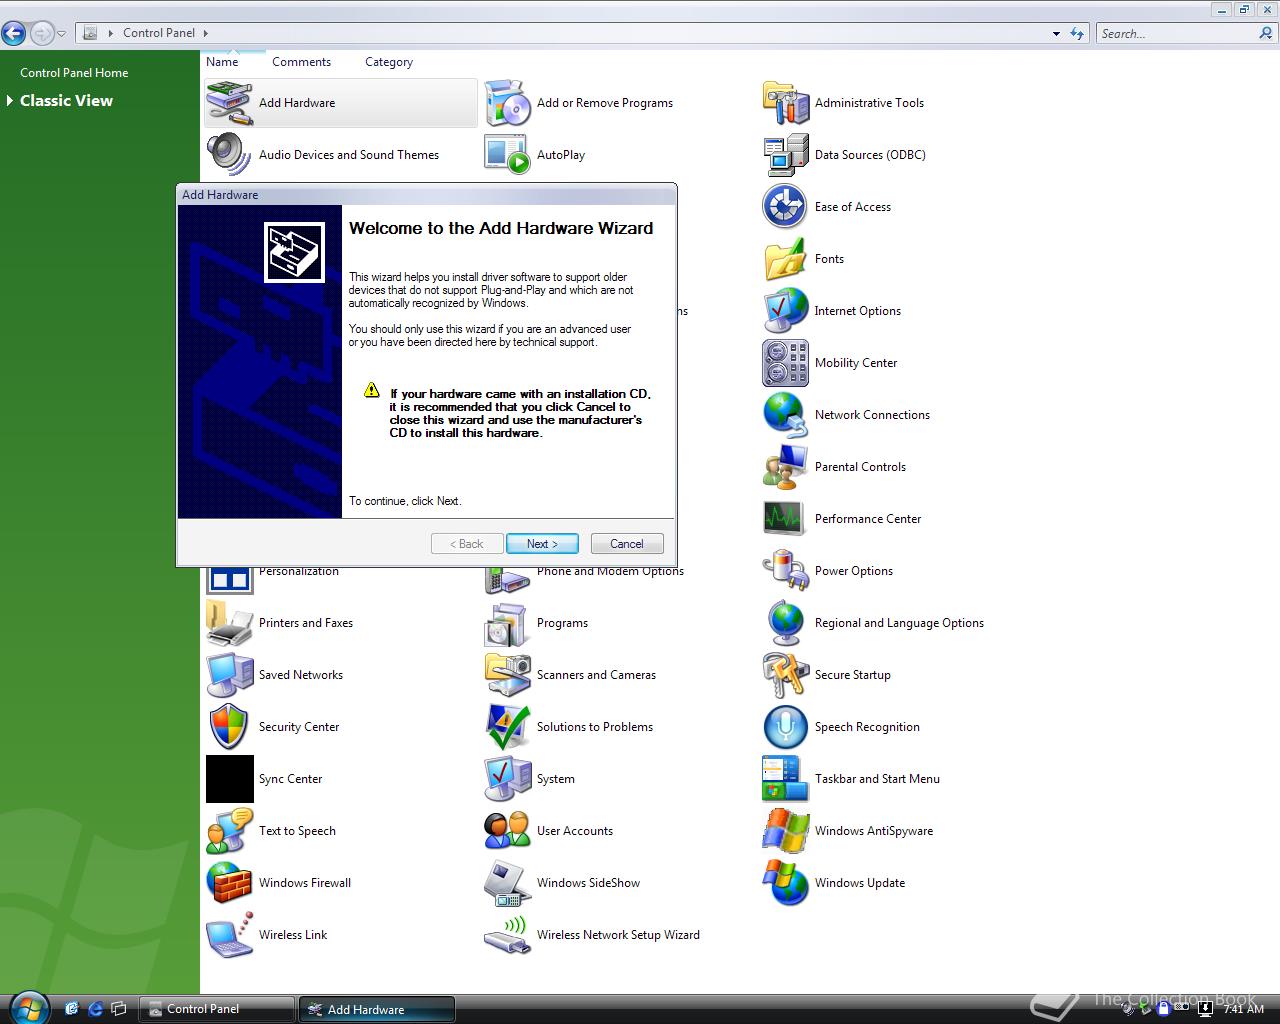The width and height of the screenshot is (1280, 1024).
Task: Open the Administrative Tools icon
Action: [x=785, y=103]
